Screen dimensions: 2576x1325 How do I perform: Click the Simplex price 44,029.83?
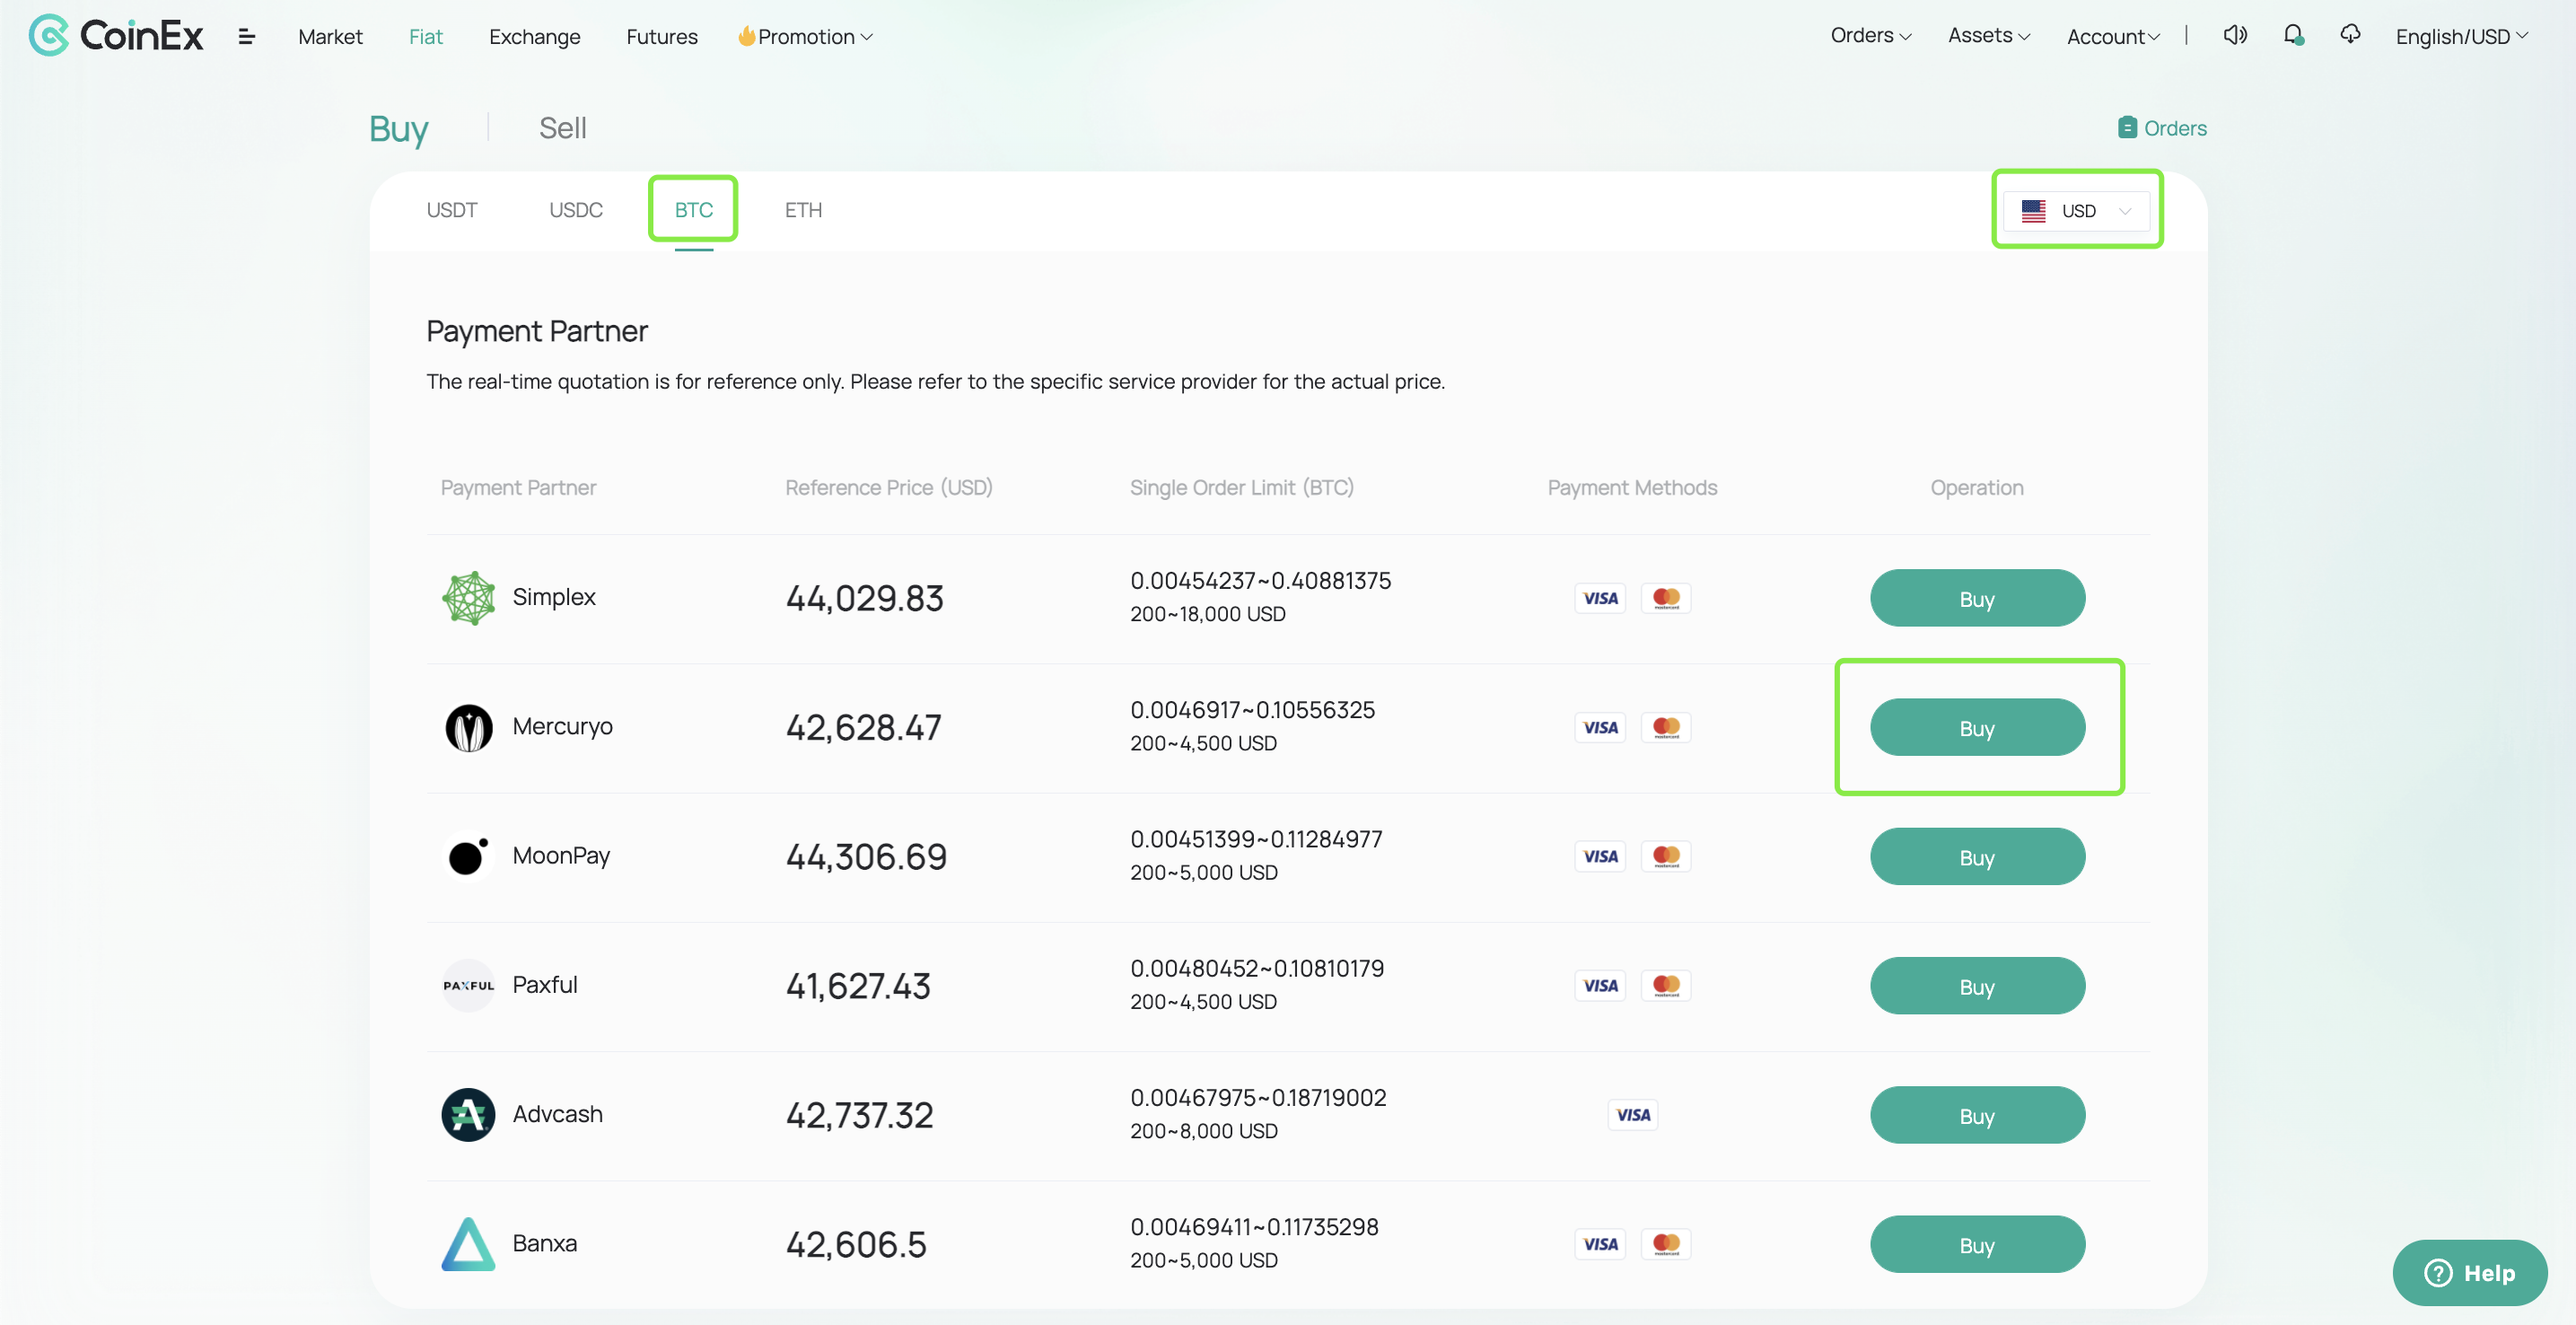(864, 598)
